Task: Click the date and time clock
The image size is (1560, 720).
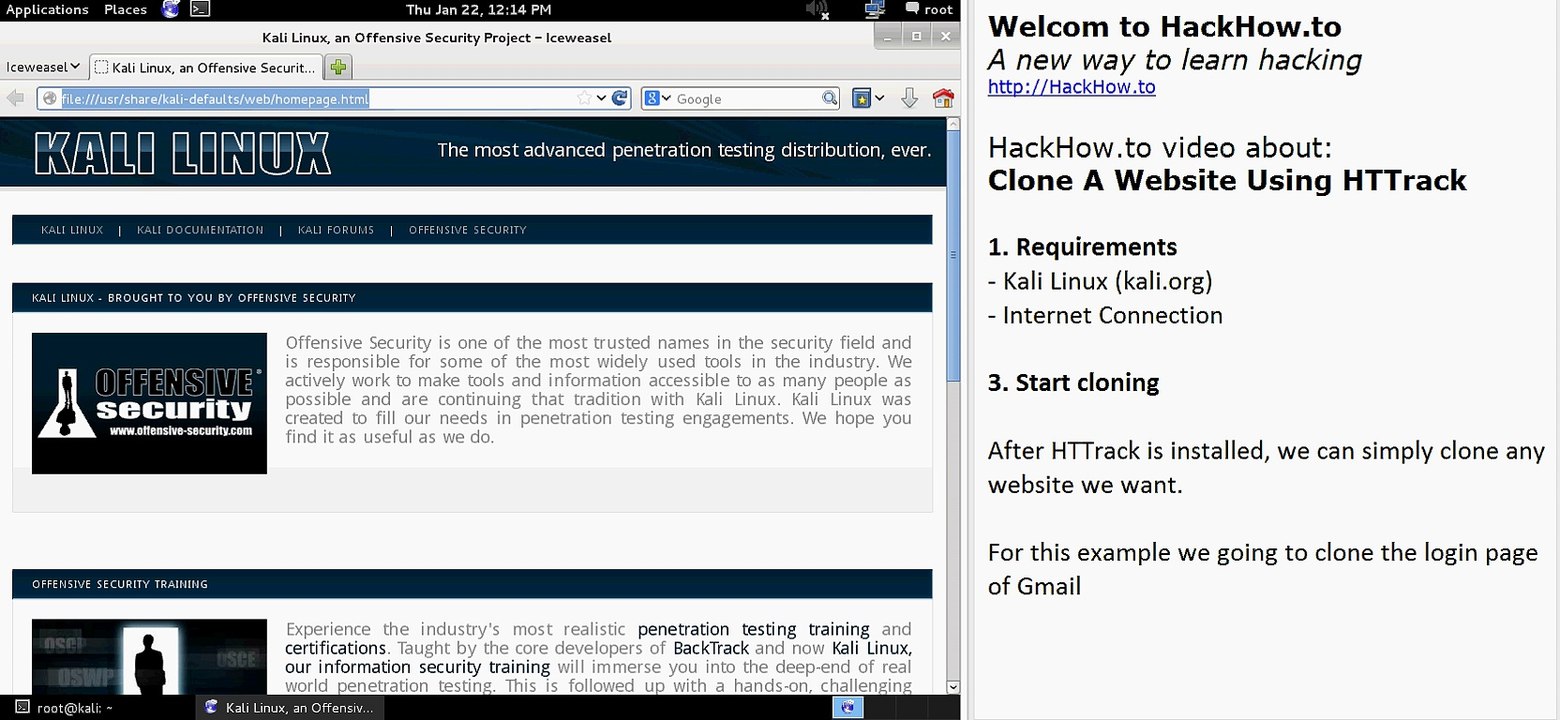Action: click(x=478, y=9)
